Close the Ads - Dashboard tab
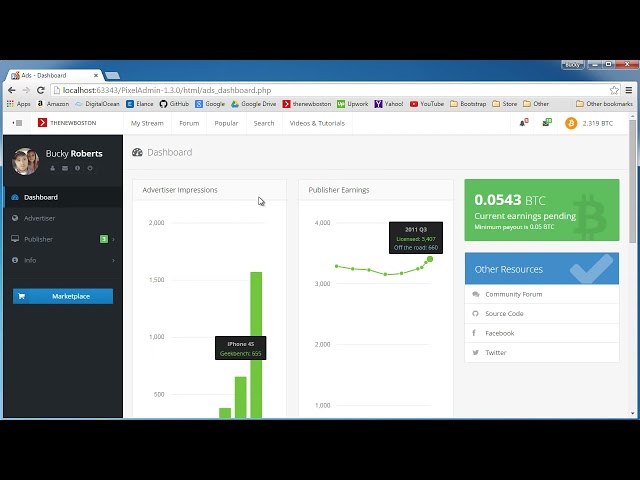640x480 pixels. pos(96,76)
